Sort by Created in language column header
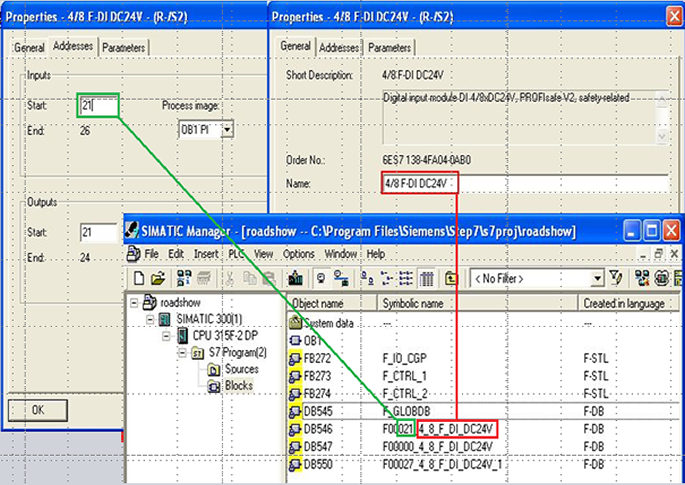 (x=629, y=303)
